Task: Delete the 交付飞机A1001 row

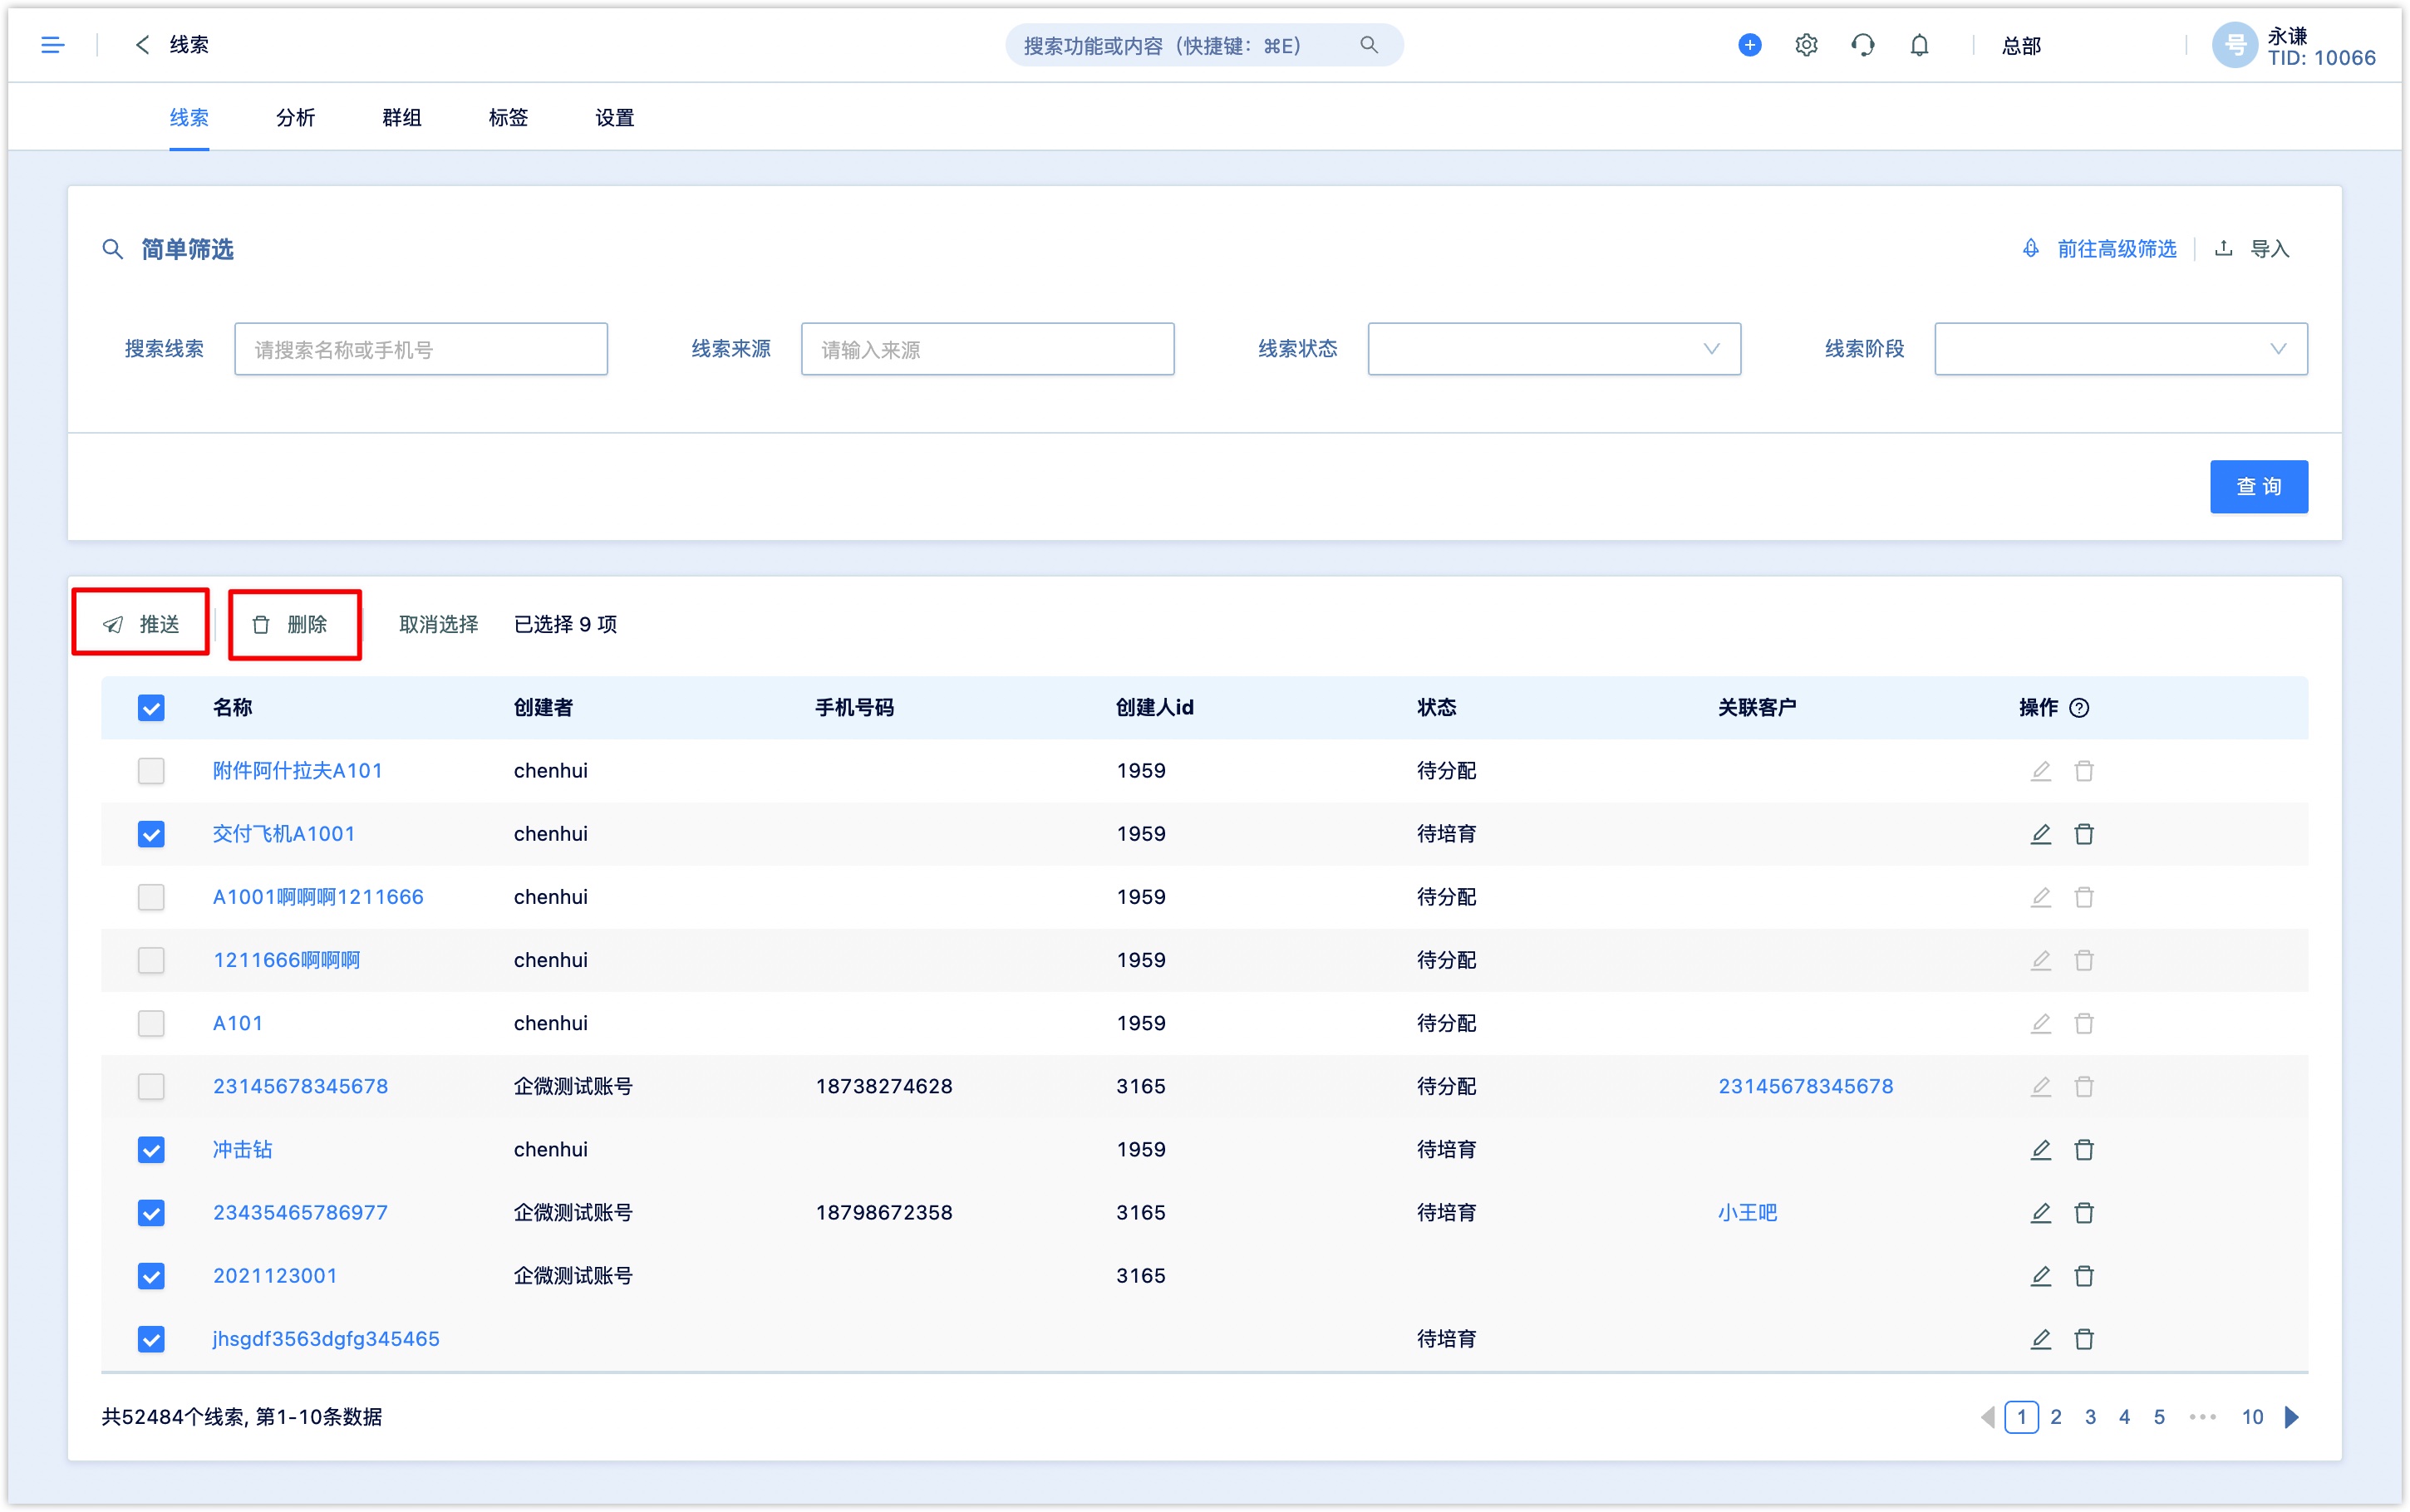Action: (x=2083, y=833)
